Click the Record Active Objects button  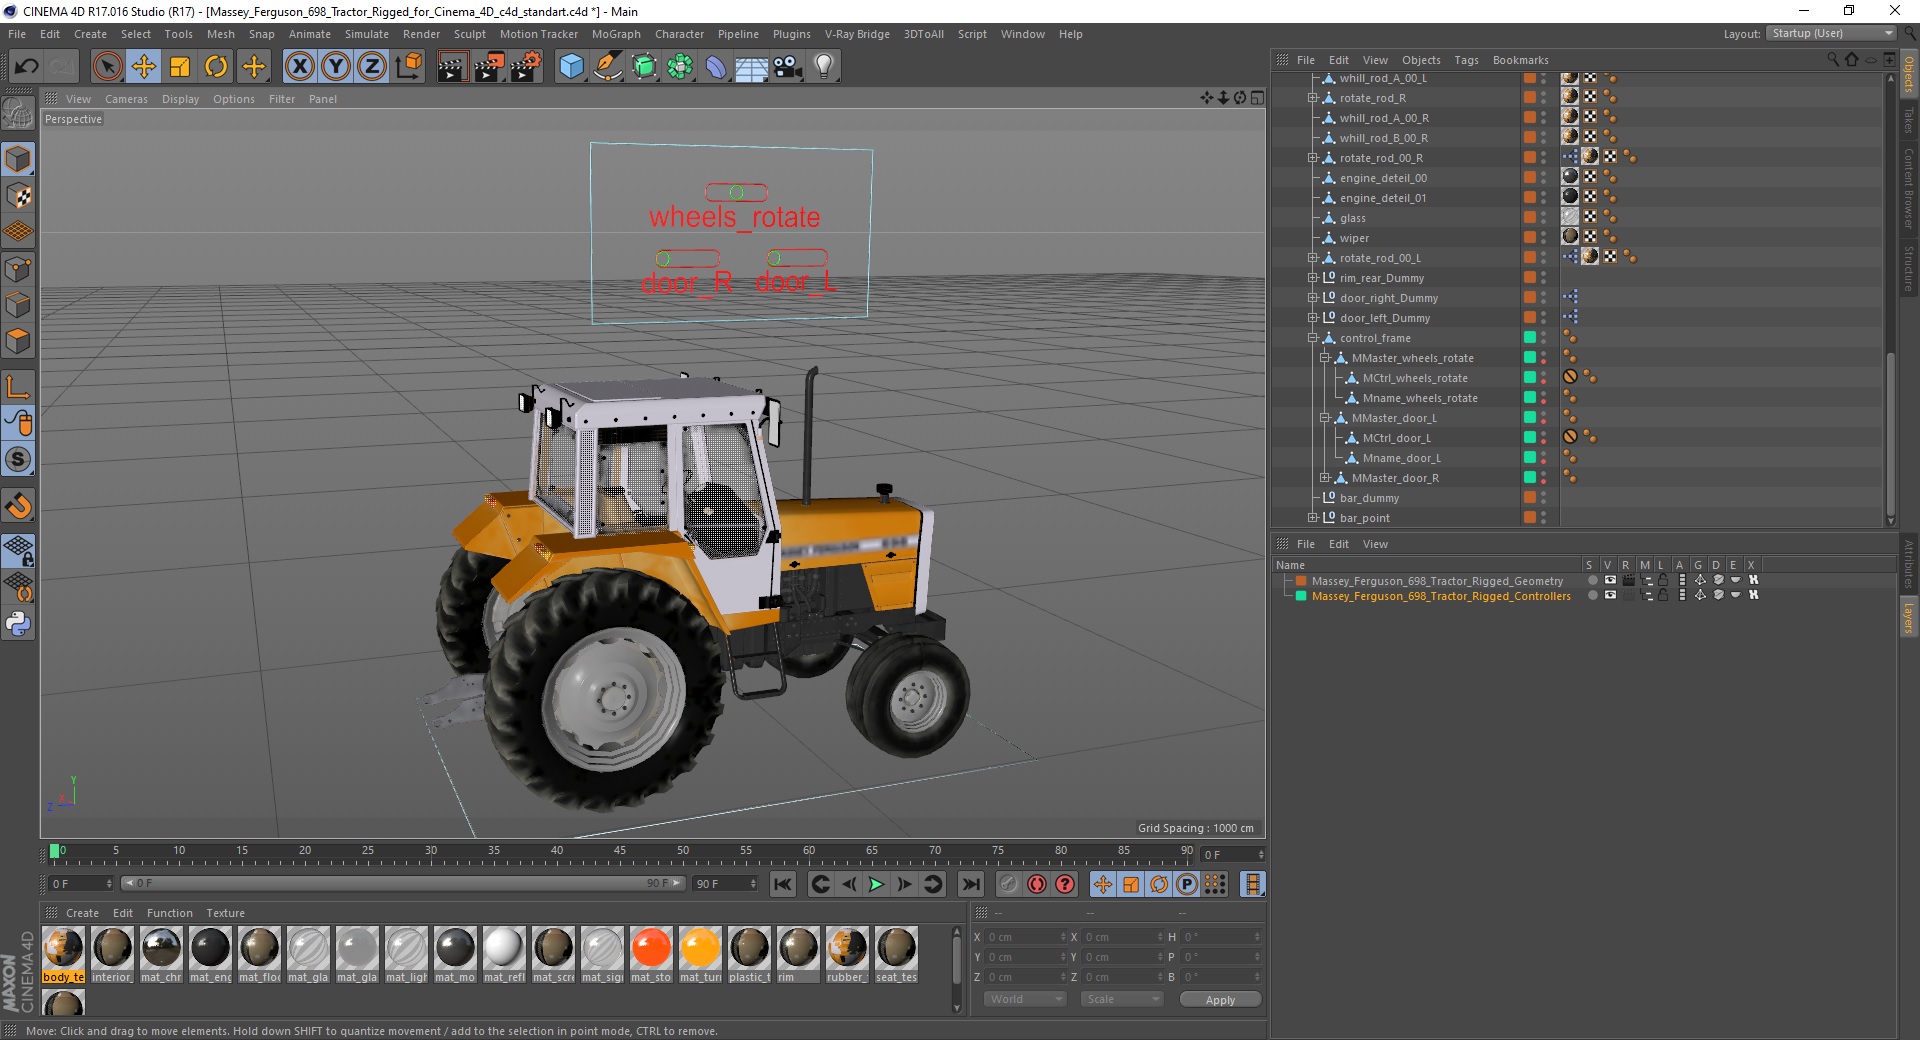1008,884
